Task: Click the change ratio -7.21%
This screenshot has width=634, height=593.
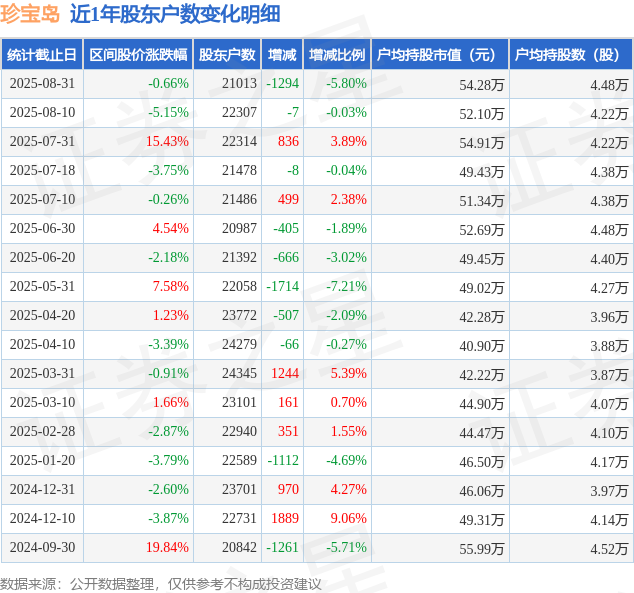Action: click(347, 287)
